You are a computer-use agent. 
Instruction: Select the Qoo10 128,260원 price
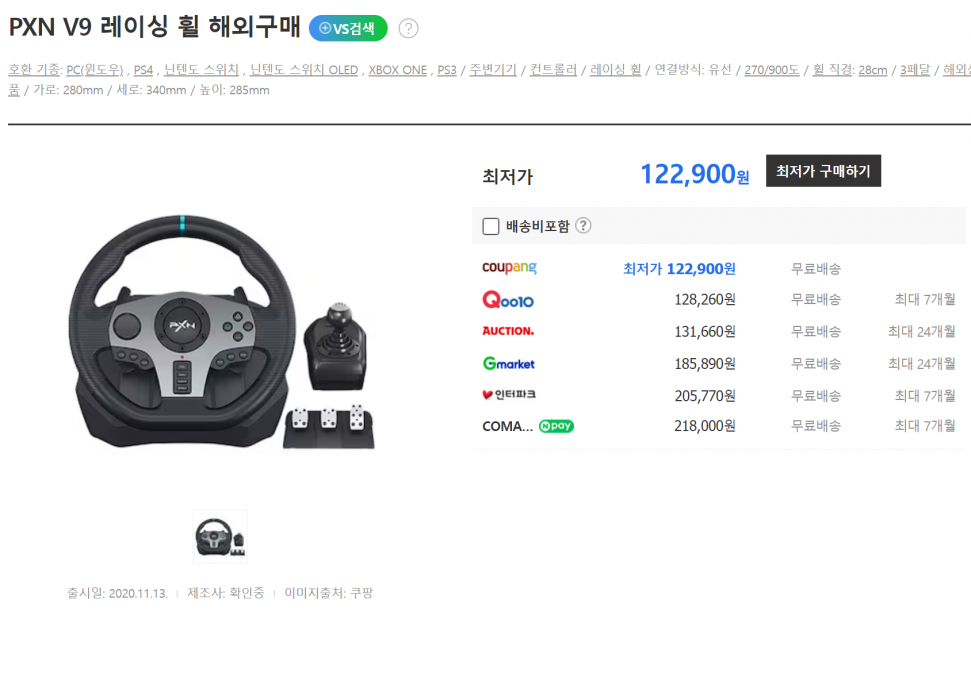click(x=705, y=300)
